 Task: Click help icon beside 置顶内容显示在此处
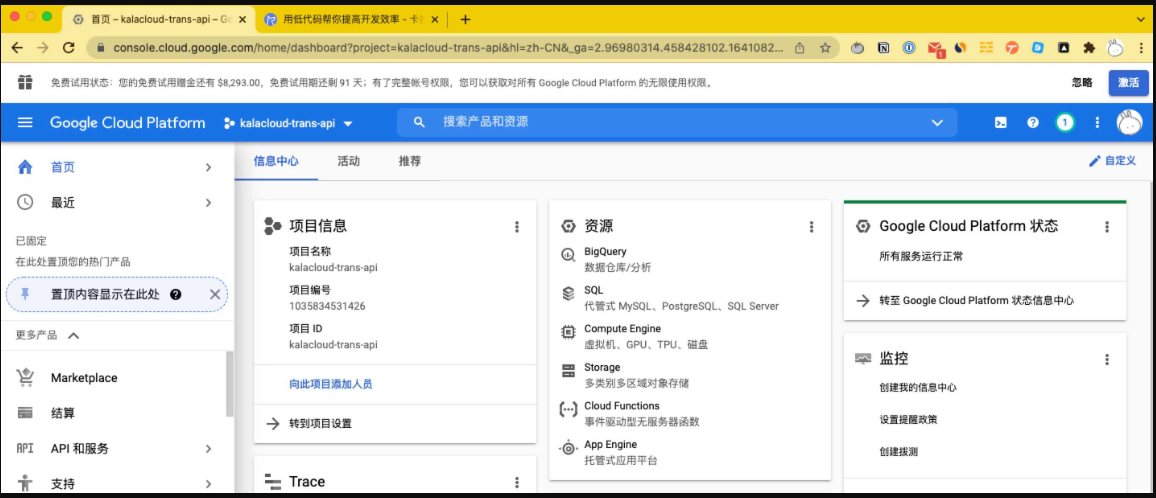coord(175,294)
